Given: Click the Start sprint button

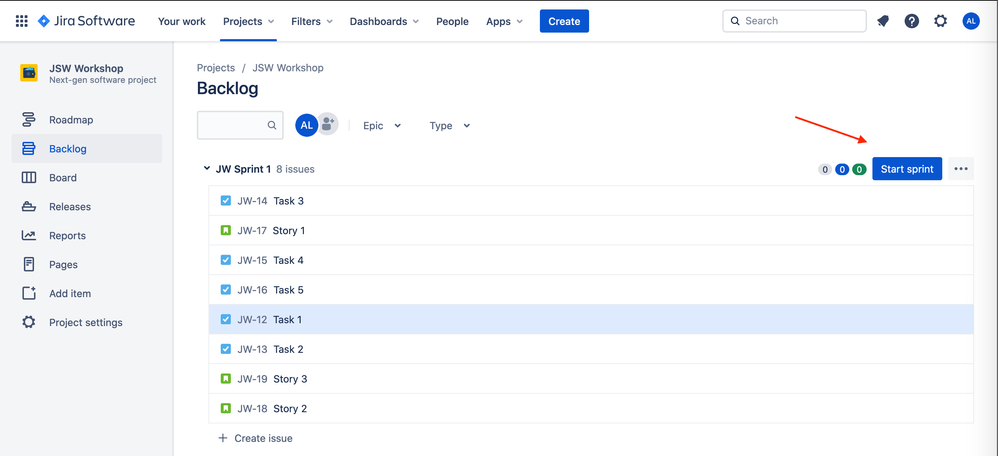Looking at the screenshot, I should pos(907,169).
